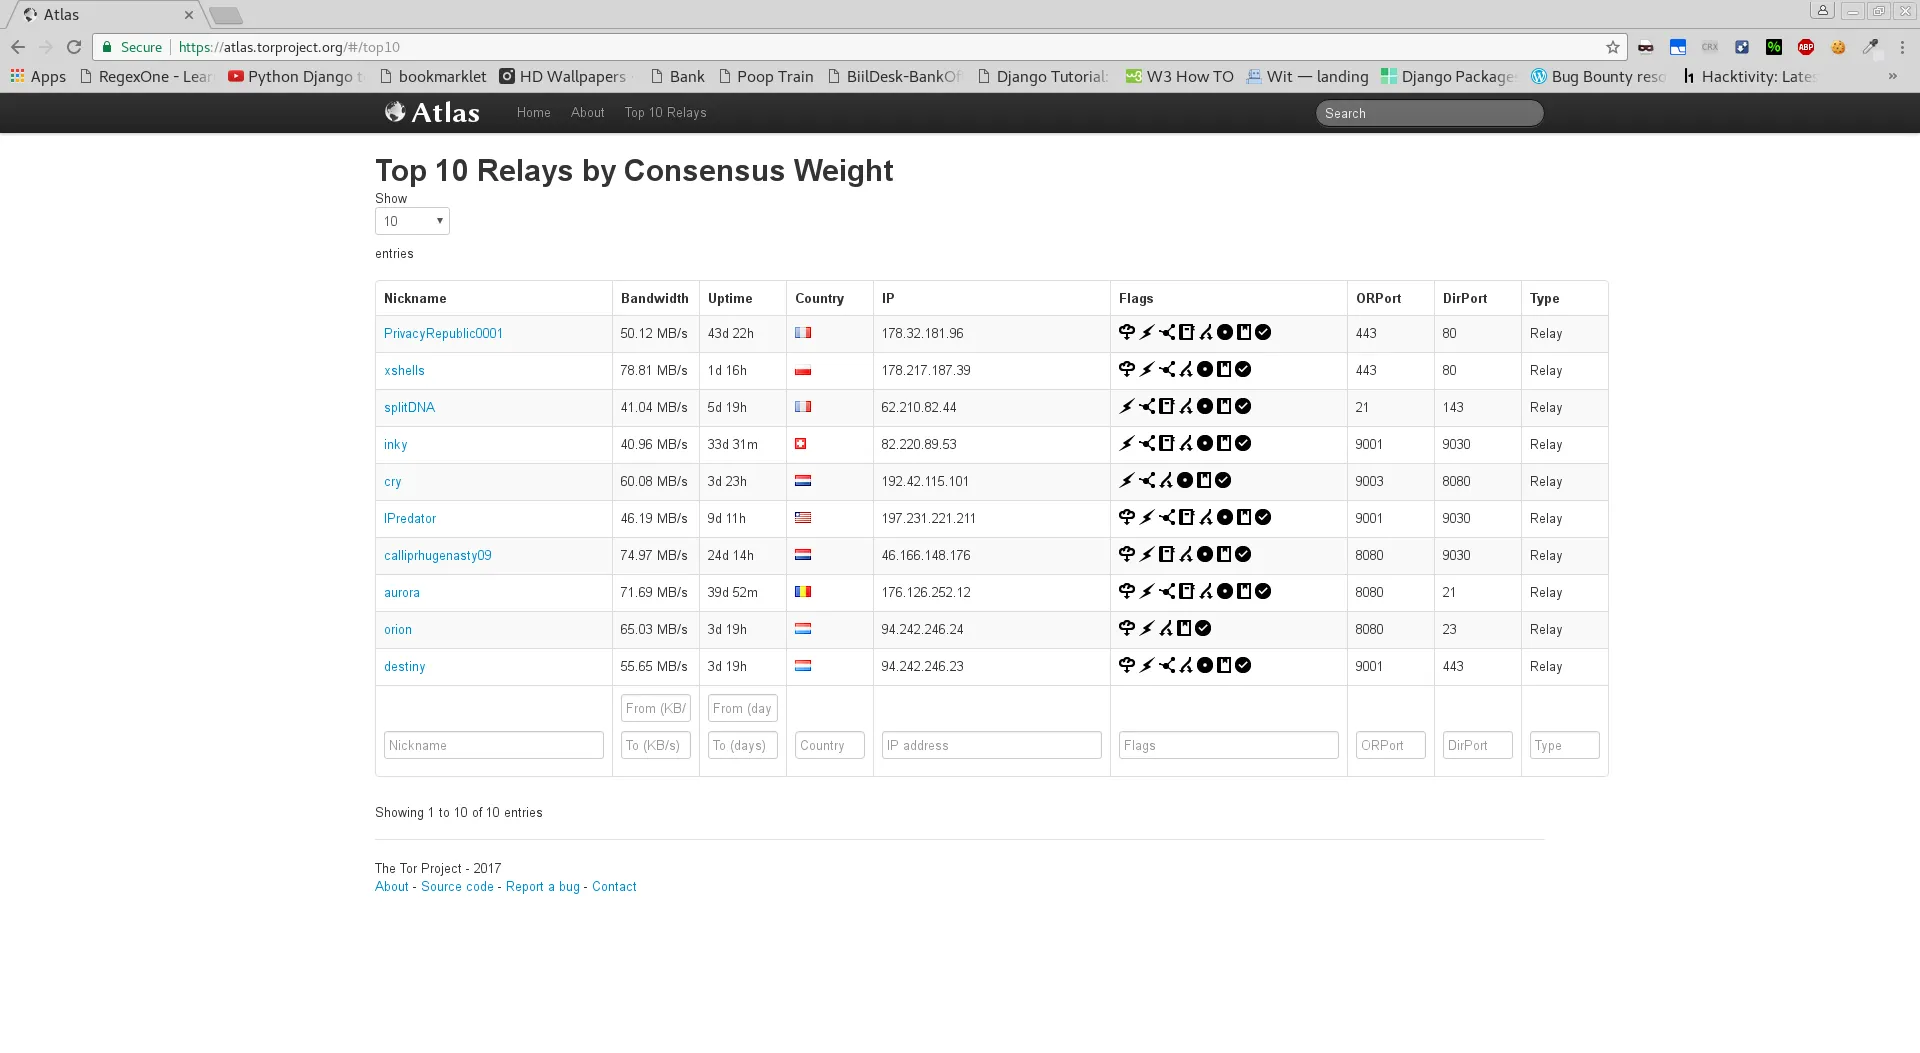Click the checkmark Valid flag in cry row
Viewport: 1920px width, 1053px height.
coord(1223,480)
